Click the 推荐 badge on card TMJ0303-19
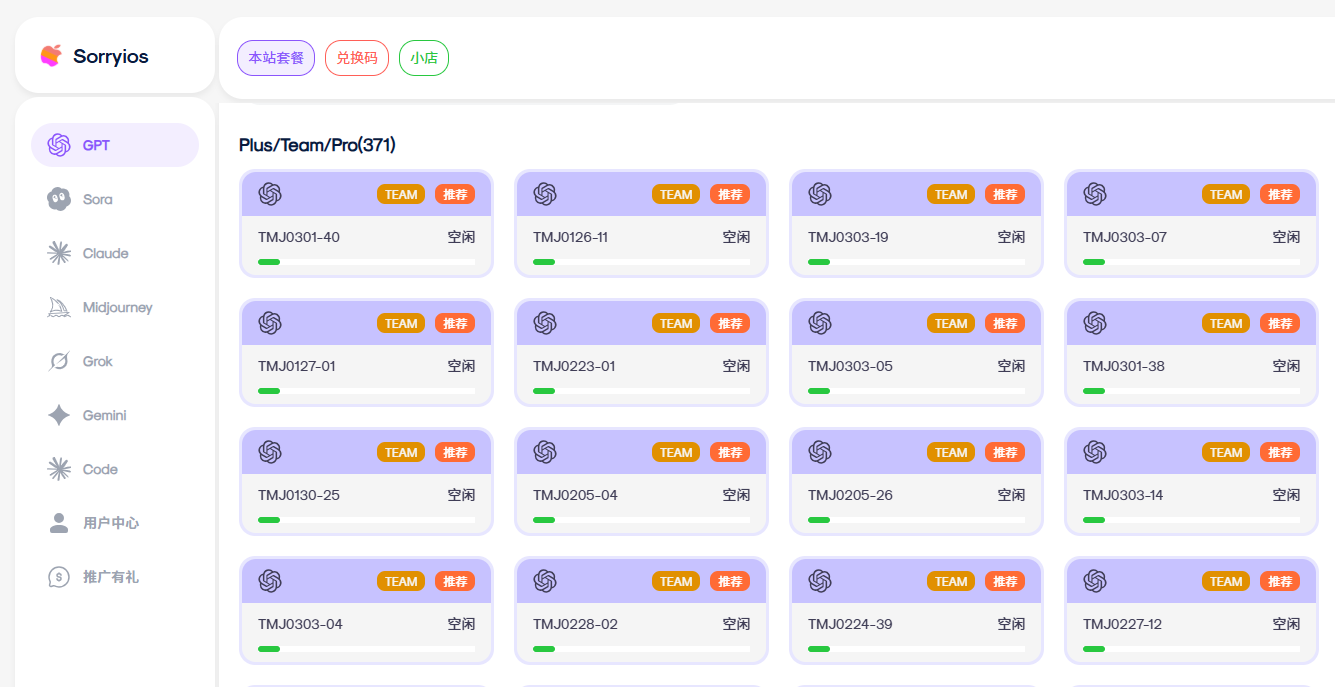The width and height of the screenshot is (1335, 687). pos(1006,194)
